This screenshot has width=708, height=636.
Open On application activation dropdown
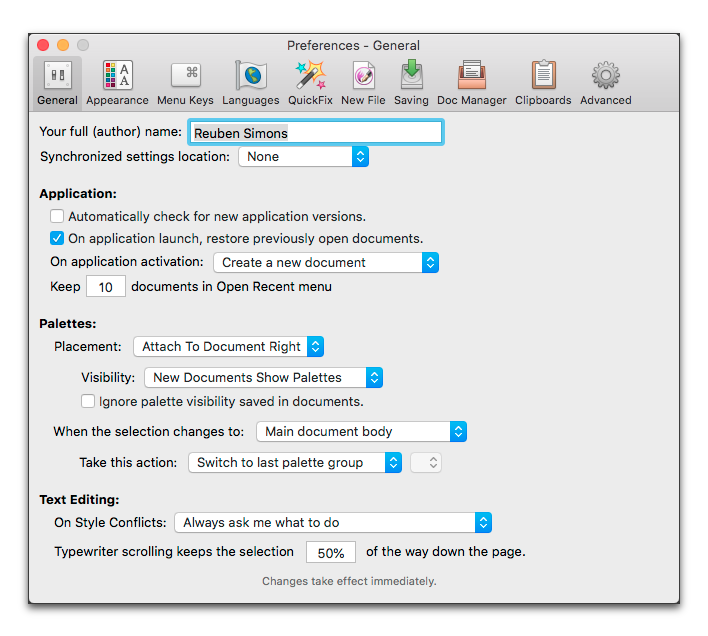(326, 262)
